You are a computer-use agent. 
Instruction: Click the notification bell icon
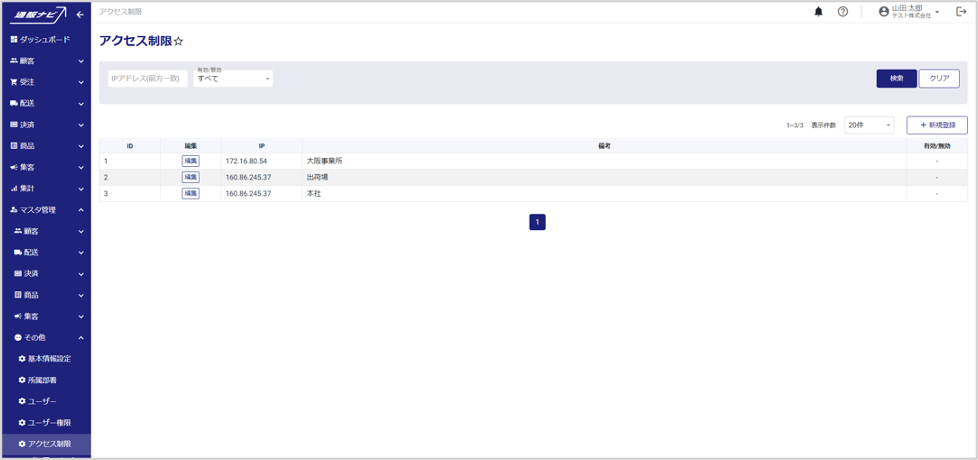tap(818, 12)
